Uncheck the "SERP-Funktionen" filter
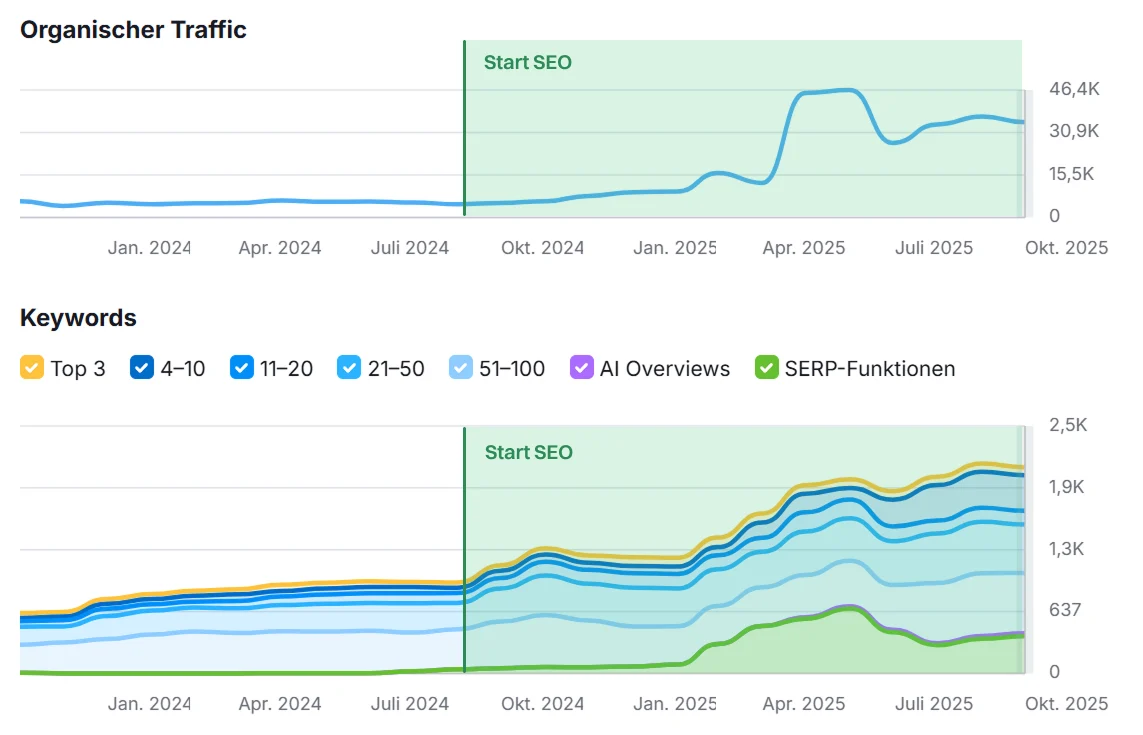1143x735 pixels. point(767,368)
